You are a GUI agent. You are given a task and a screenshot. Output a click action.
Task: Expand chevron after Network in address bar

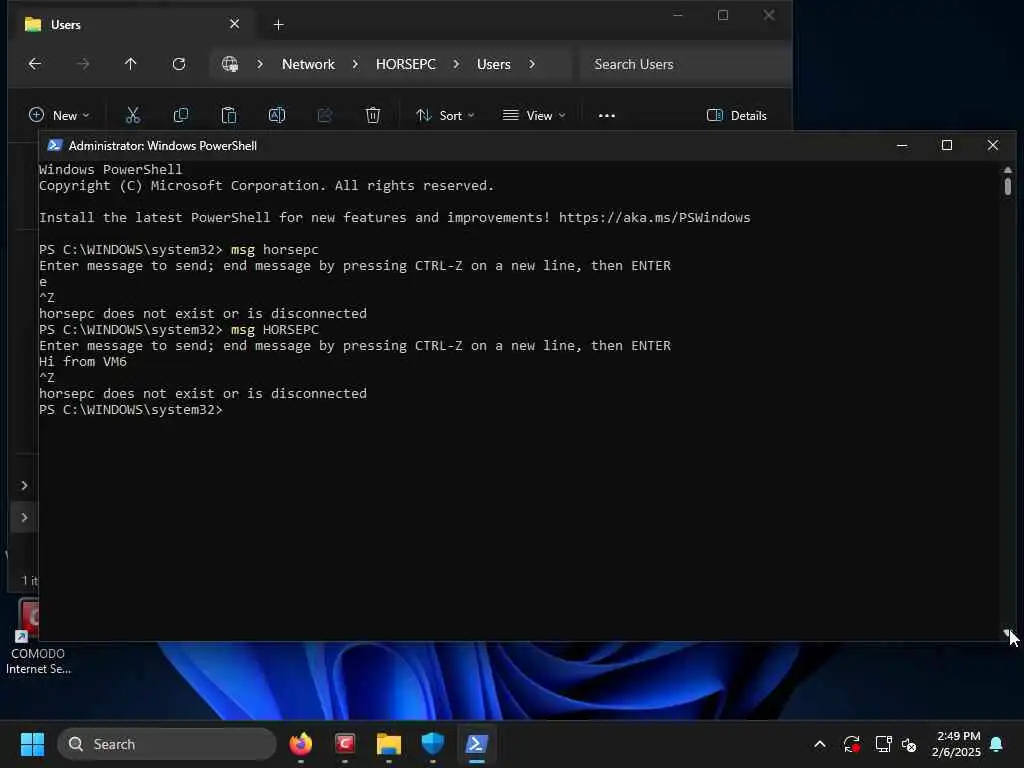[x=355, y=64]
